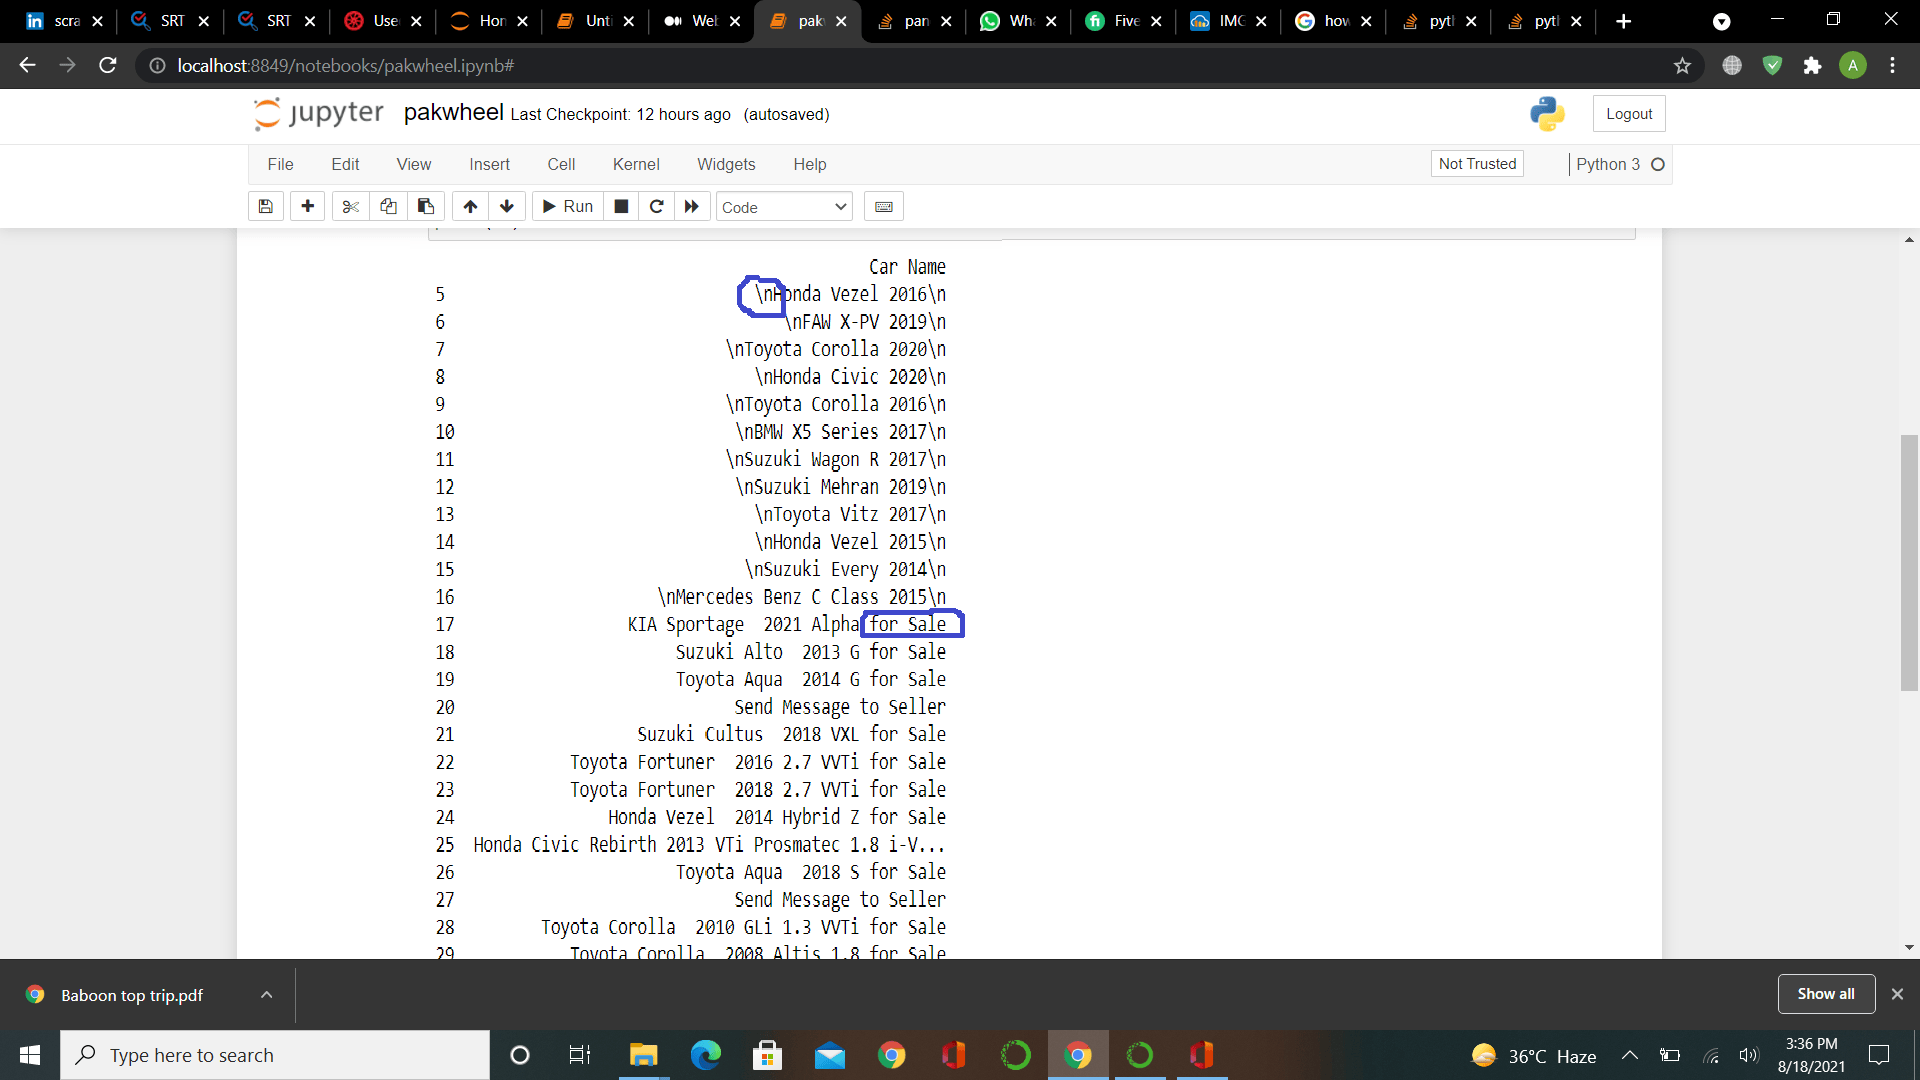Open the Help menu
This screenshot has width=1920, height=1080.
[x=810, y=164]
